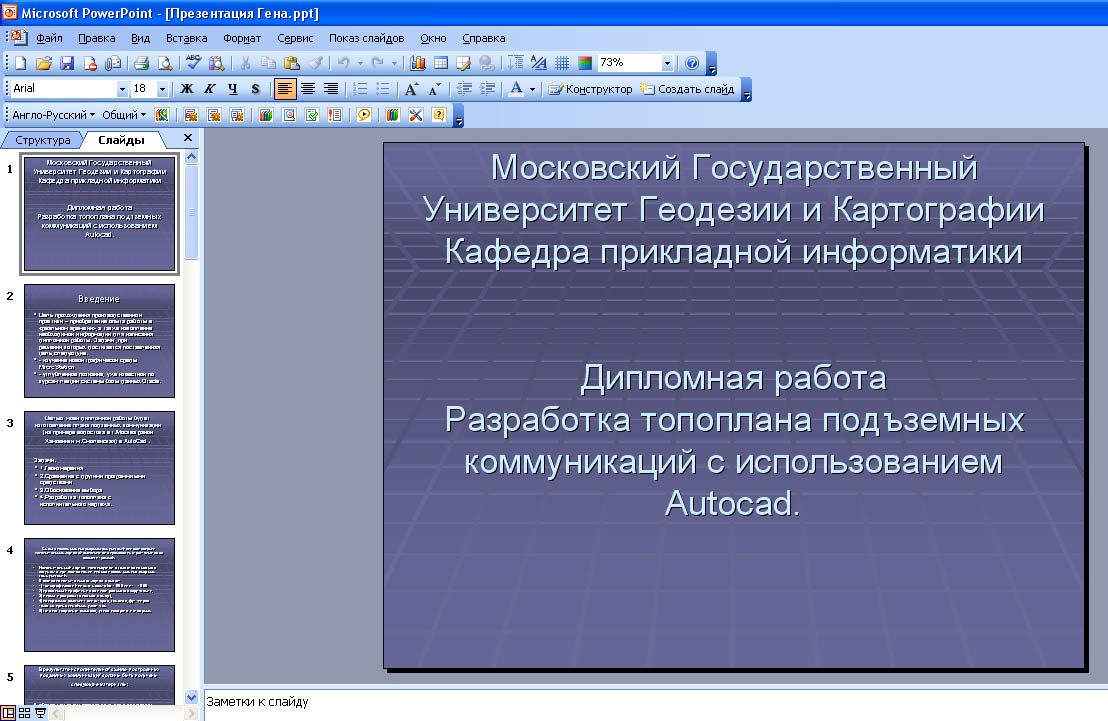The image size is (1108, 721).
Task: Toggle text Shadow (S) formatting
Action: coord(255,89)
